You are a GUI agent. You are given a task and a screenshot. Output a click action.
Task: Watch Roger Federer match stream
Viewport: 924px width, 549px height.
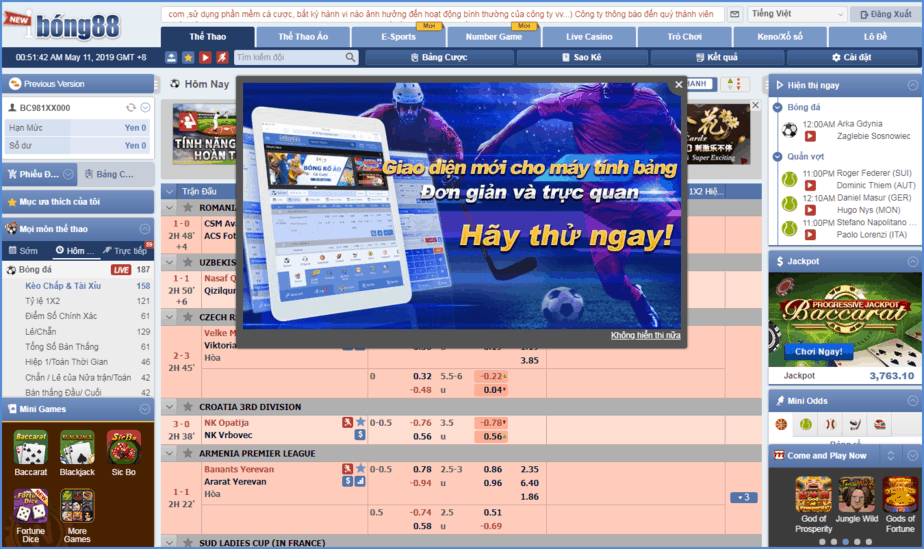(x=810, y=186)
